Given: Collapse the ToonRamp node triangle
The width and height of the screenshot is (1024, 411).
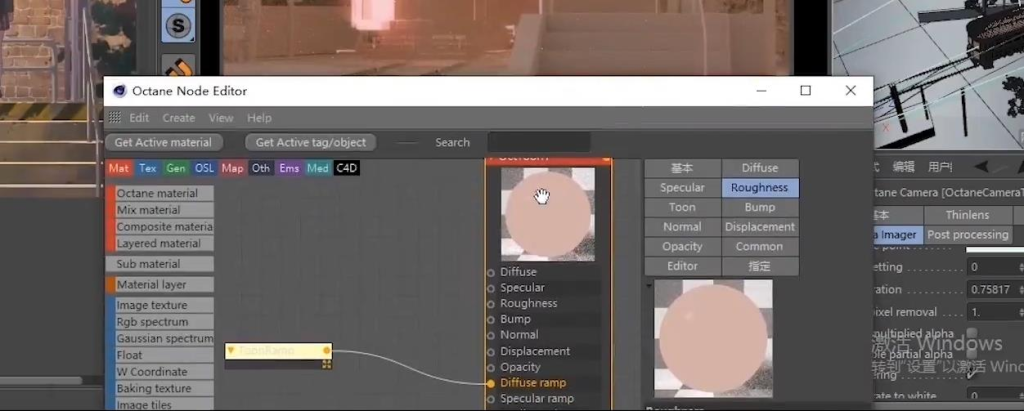Looking at the screenshot, I should 231,351.
